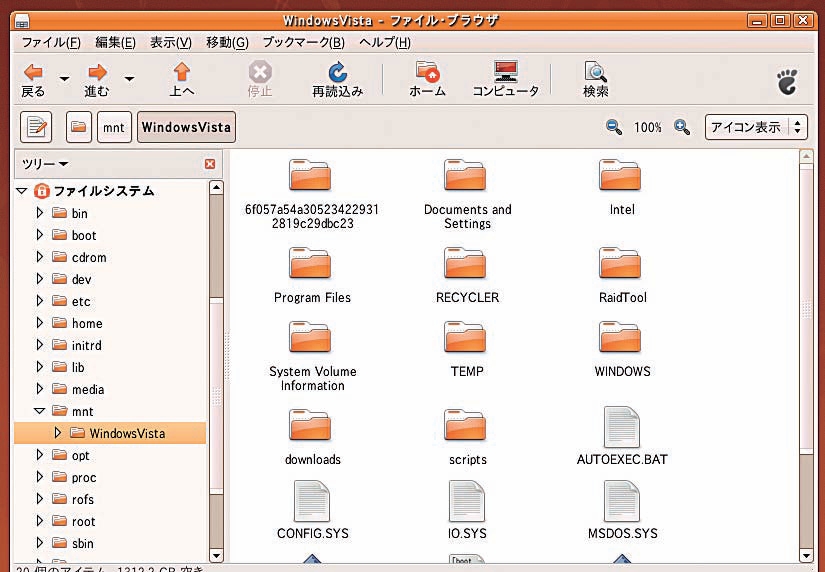This screenshot has width=825, height=572.
Task: Go up one level with 上へ
Action: coord(182,80)
